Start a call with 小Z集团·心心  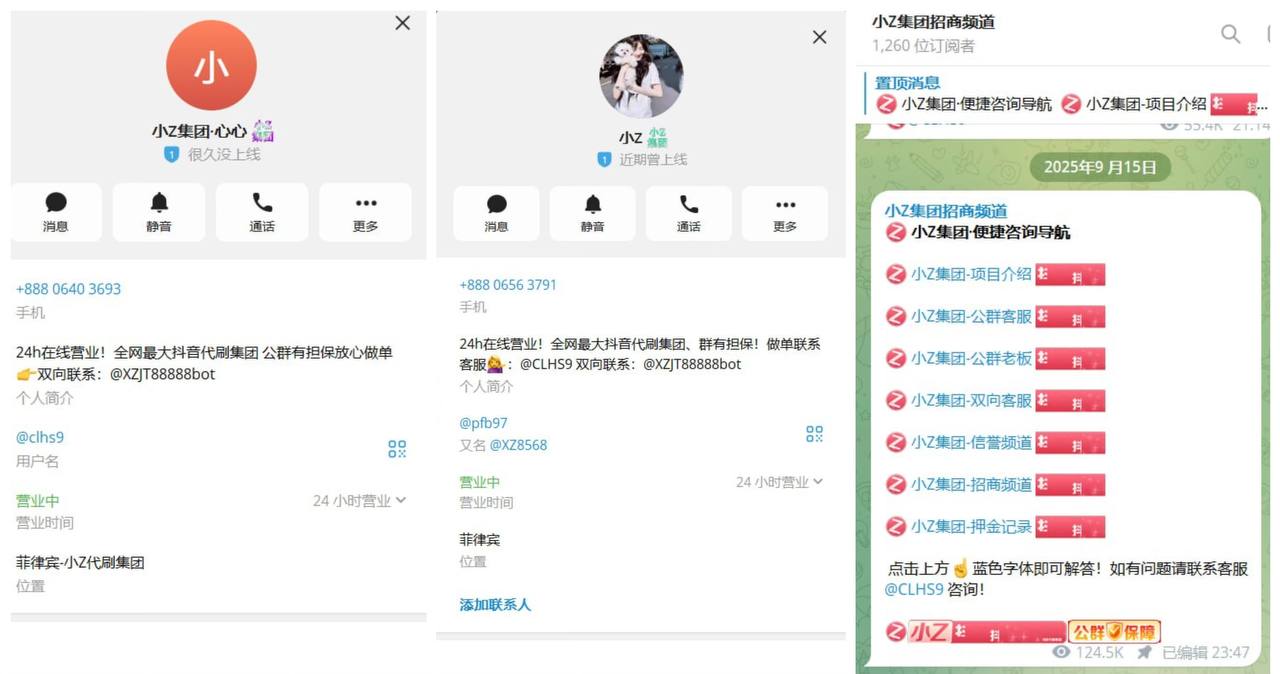[x=262, y=212]
